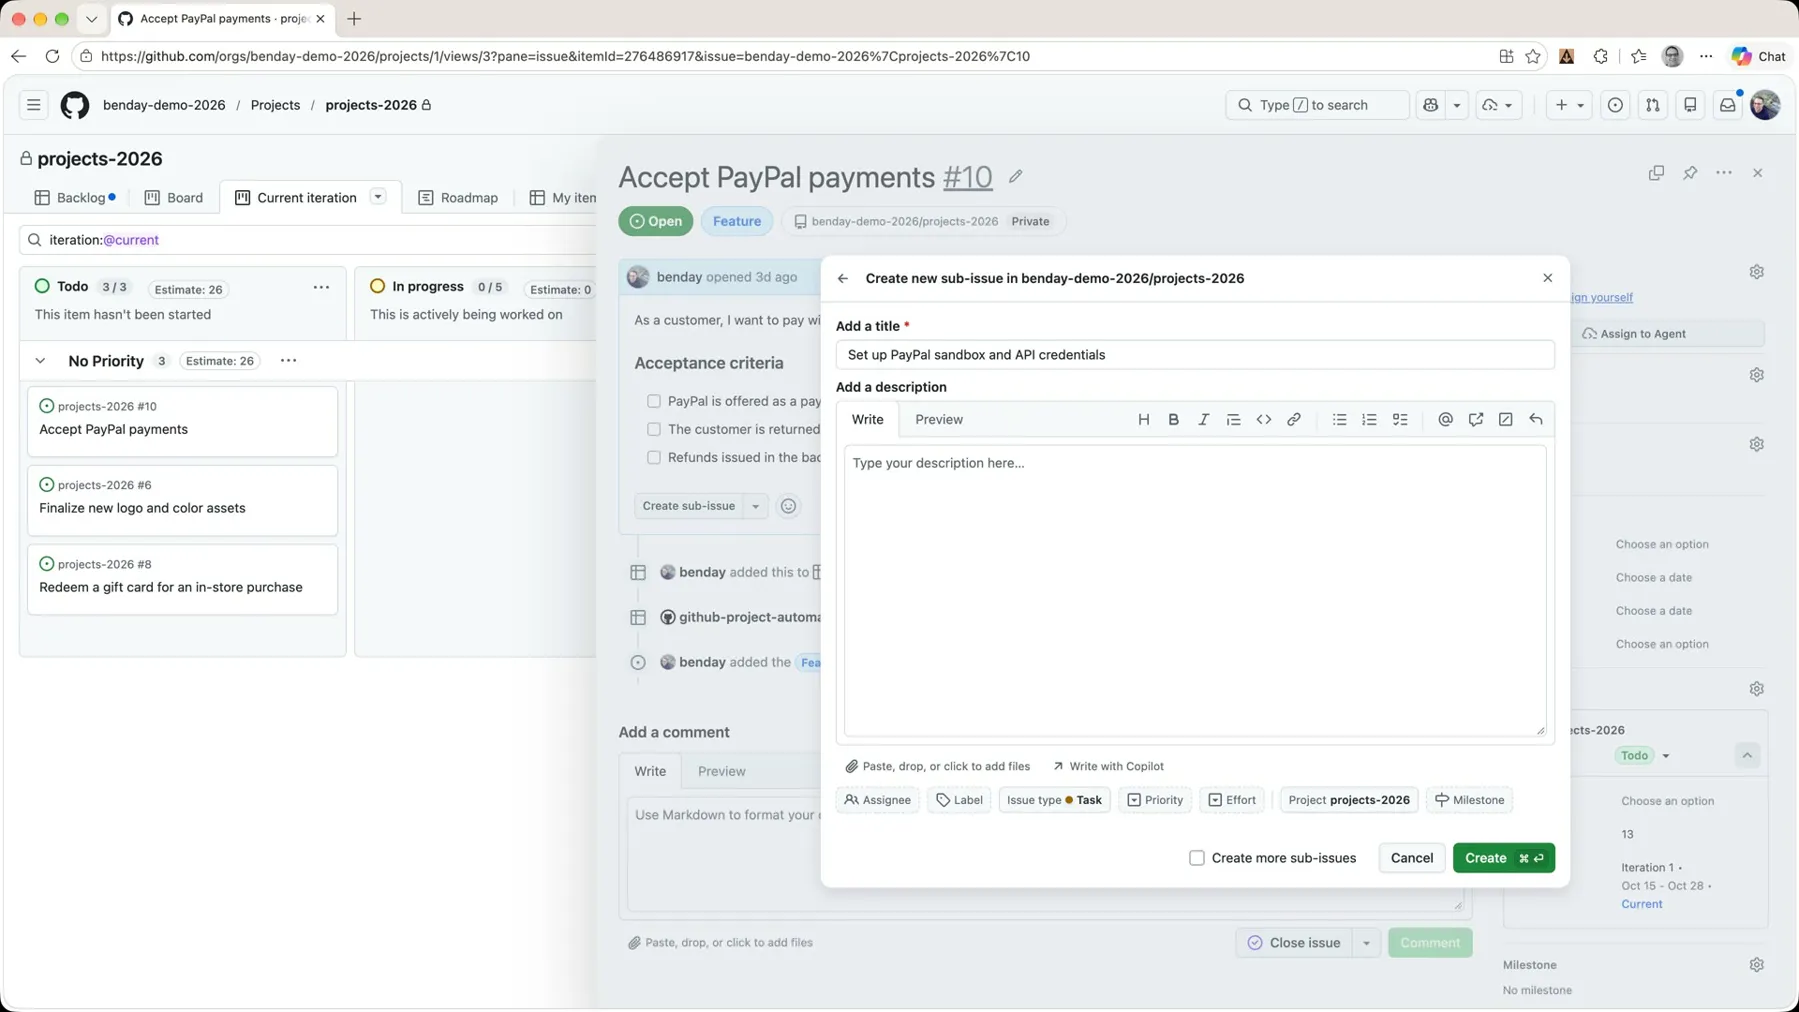1799x1012 pixels.
Task: Check 'Refunds issued in the bac' criterion
Action: 654,457
